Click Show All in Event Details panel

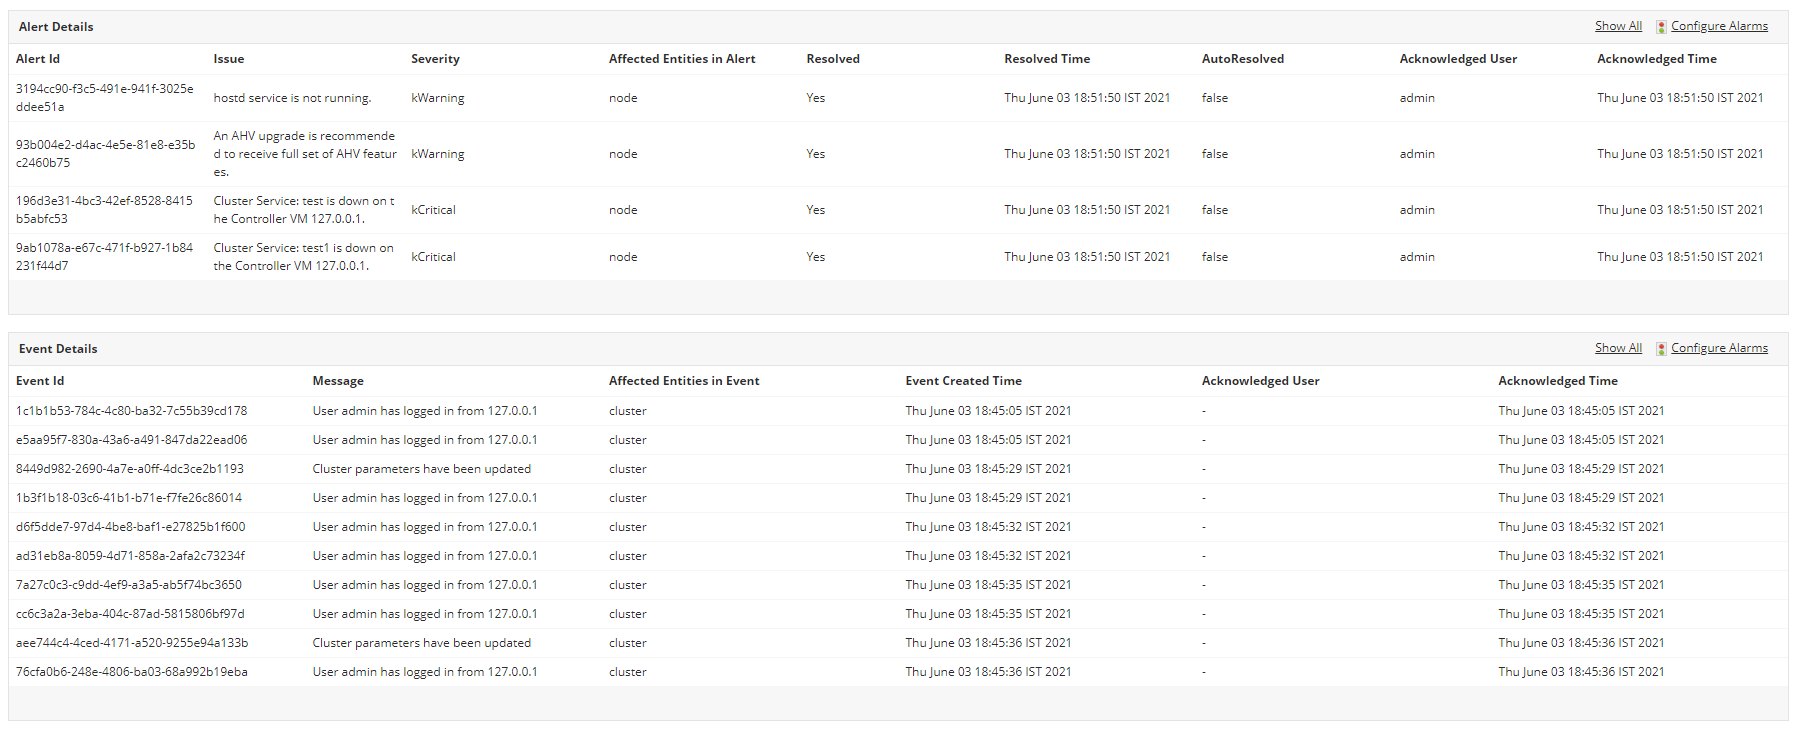click(x=1618, y=348)
